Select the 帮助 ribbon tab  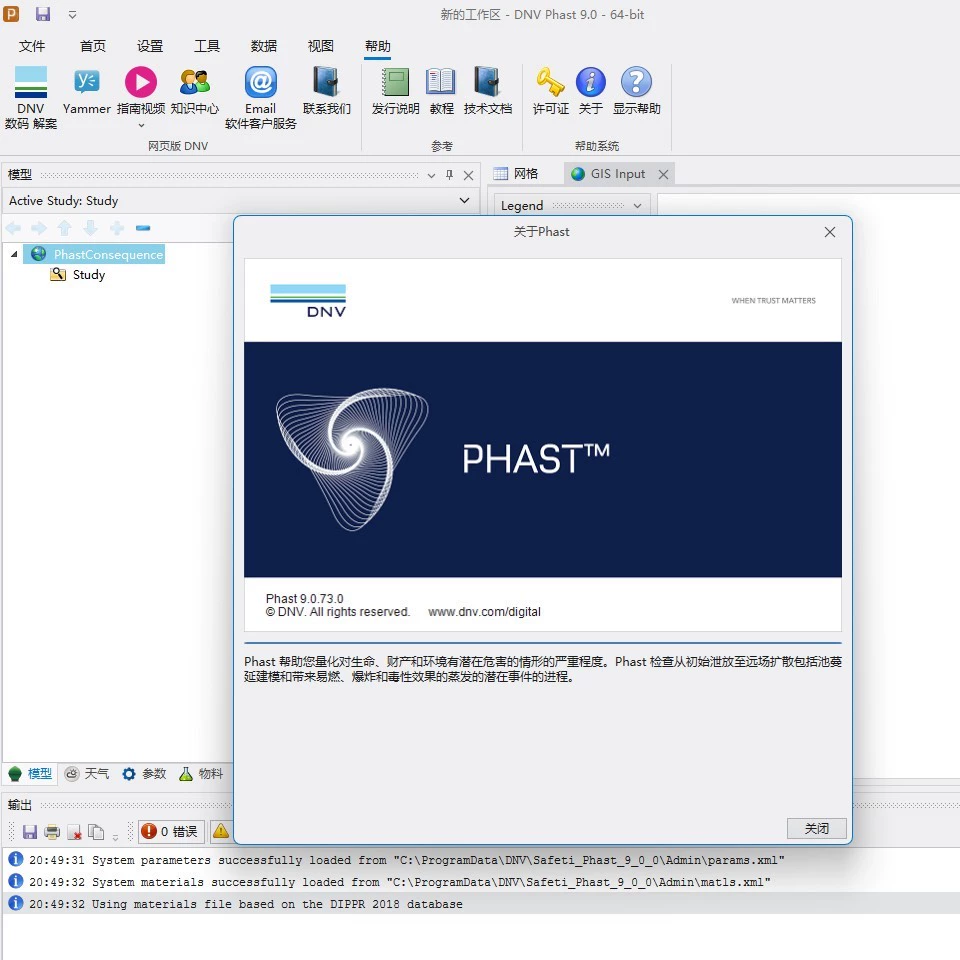point(378,46)
